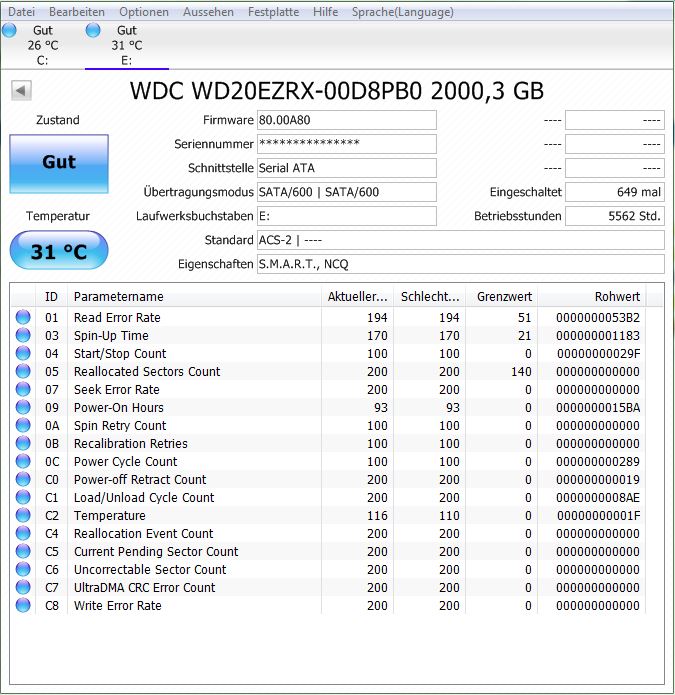Screen dimensions: 675x695
Task: Click threshold value 140 in Grenzwert column
Action: point(521,371)
